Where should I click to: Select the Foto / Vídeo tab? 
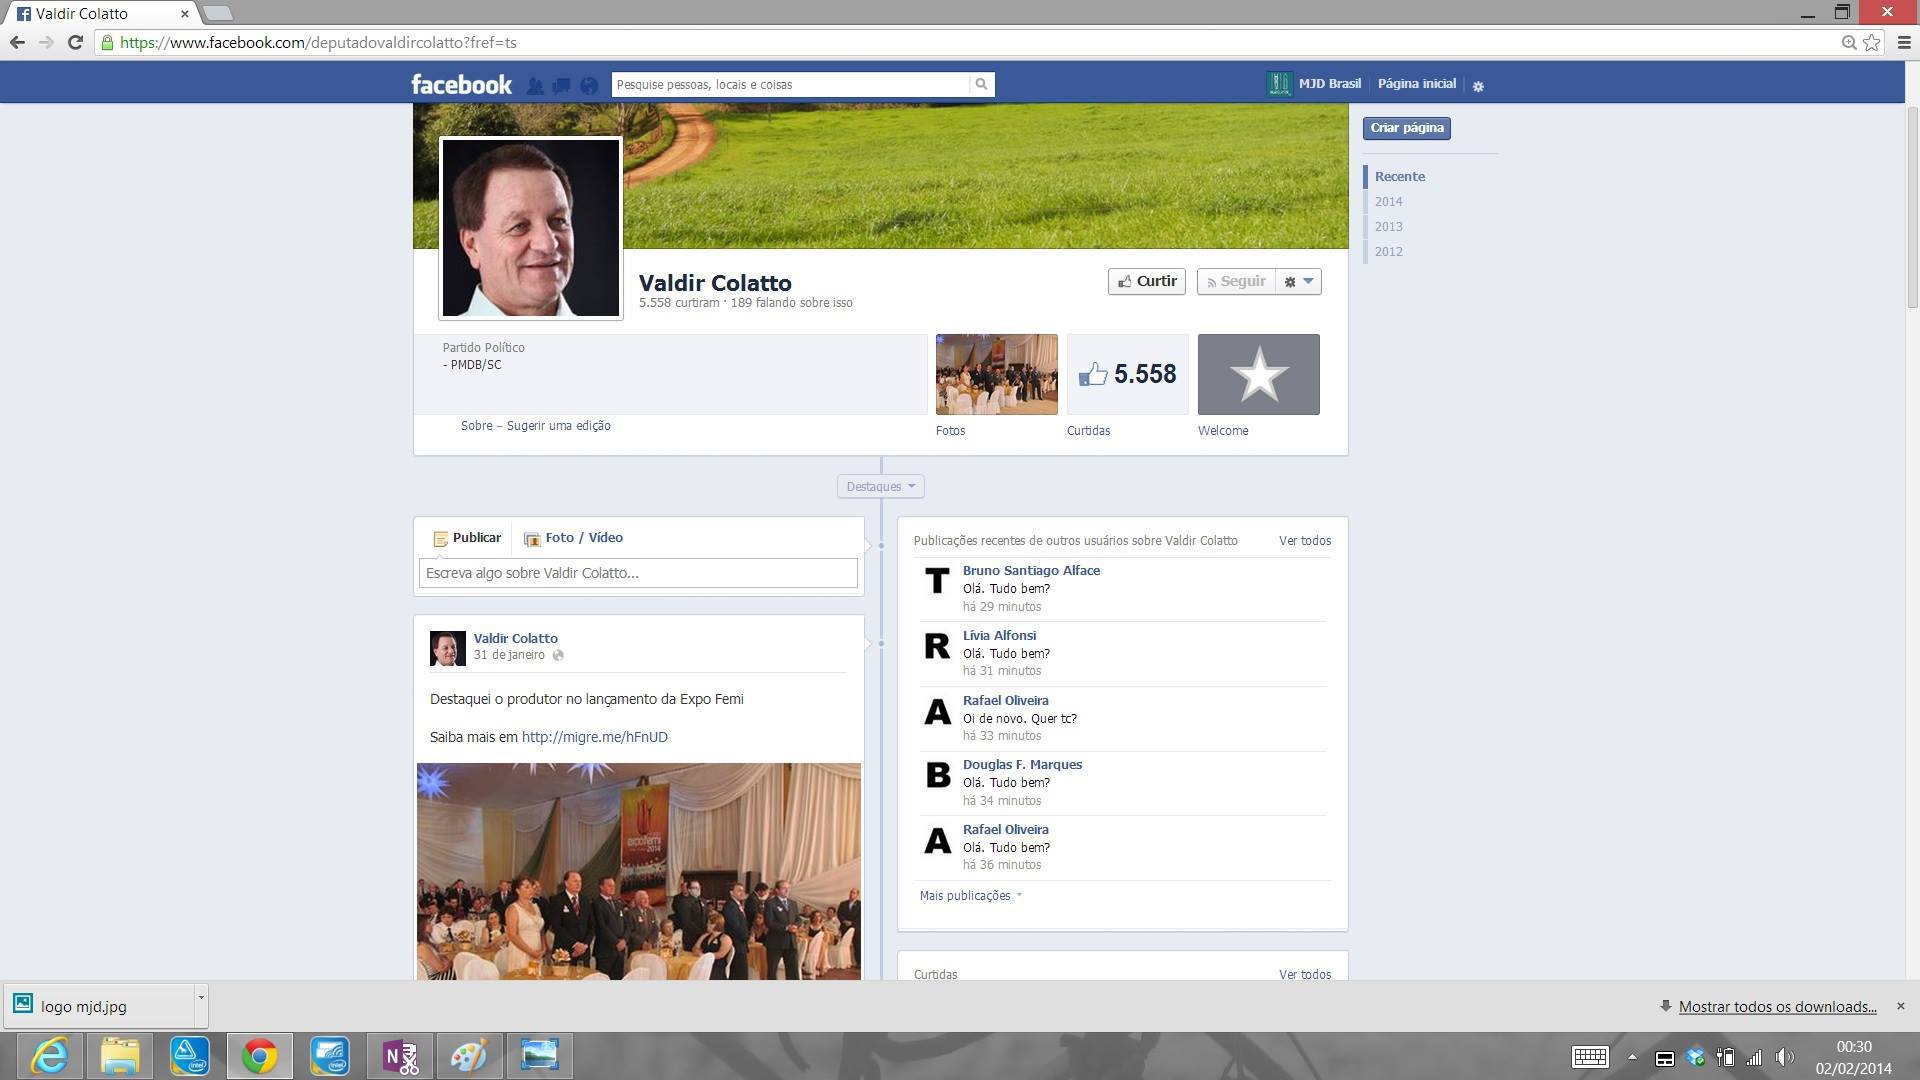coord(574,538)
